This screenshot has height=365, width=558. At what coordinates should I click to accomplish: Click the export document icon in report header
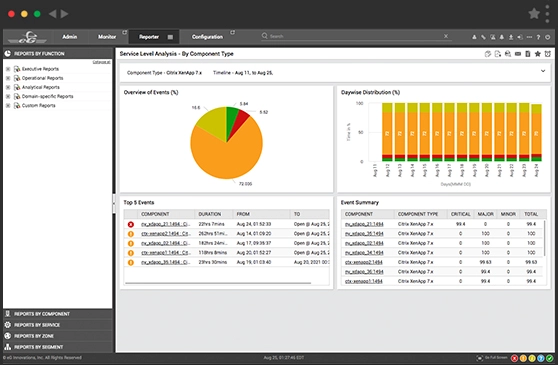[498, 54]
